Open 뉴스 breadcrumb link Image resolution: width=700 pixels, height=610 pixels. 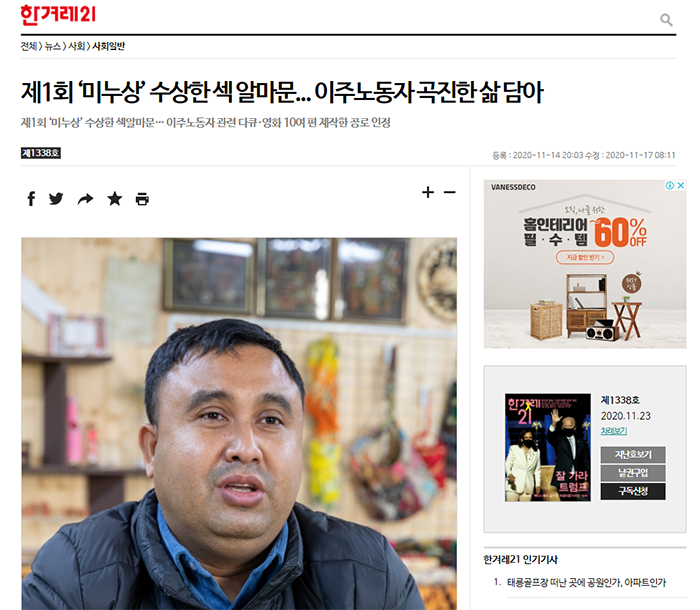tap(53, 46)
